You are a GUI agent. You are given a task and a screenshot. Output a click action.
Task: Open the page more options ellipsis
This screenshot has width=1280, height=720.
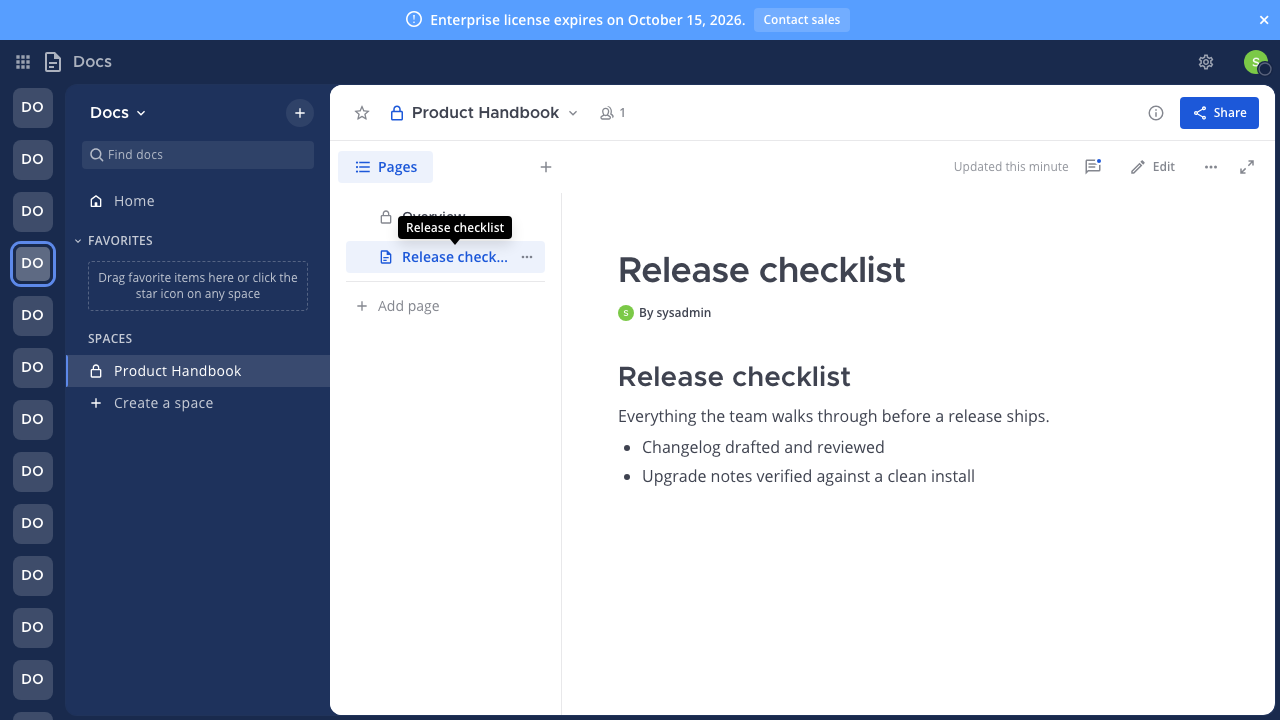point(1211,167)
